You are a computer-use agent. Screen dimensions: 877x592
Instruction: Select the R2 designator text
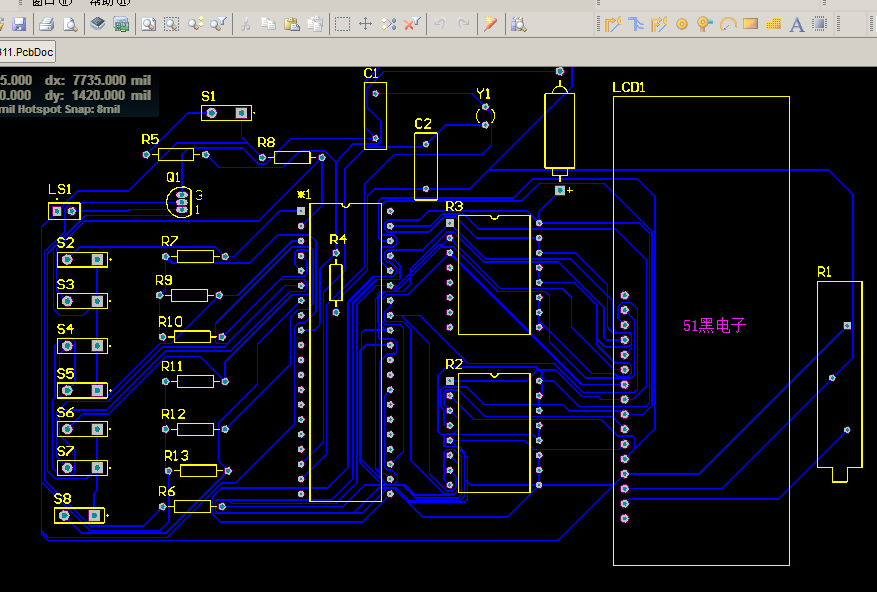coord(454,364)
